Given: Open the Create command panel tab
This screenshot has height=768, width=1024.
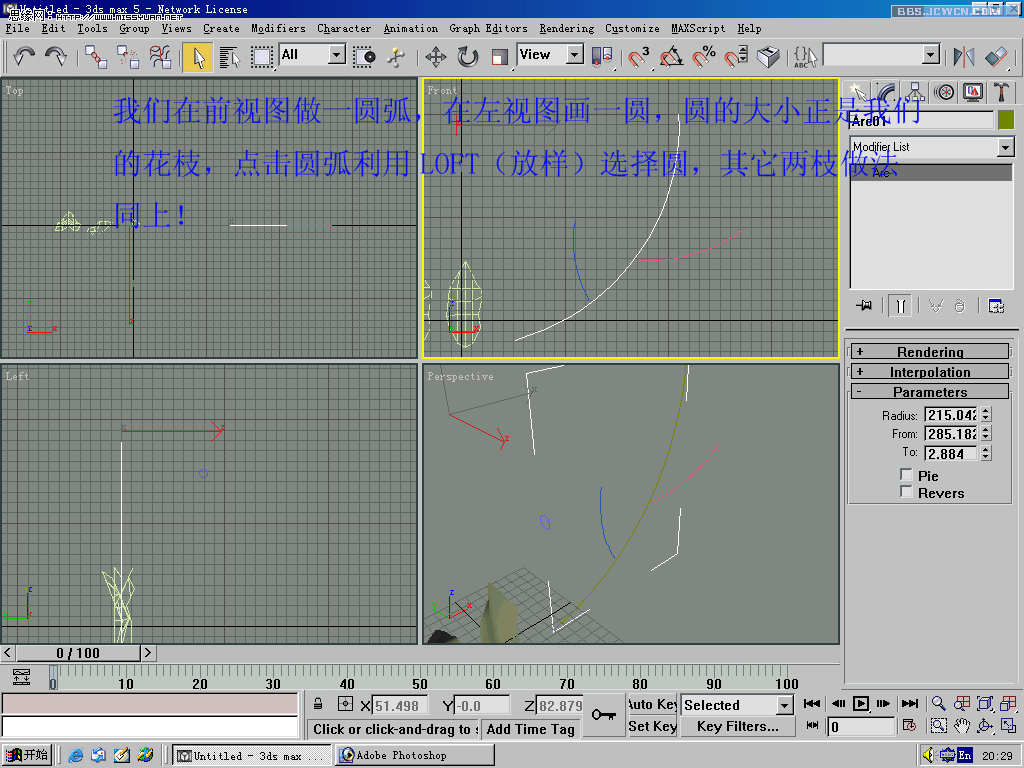Looking at the screenshot, I should (857, 92).
